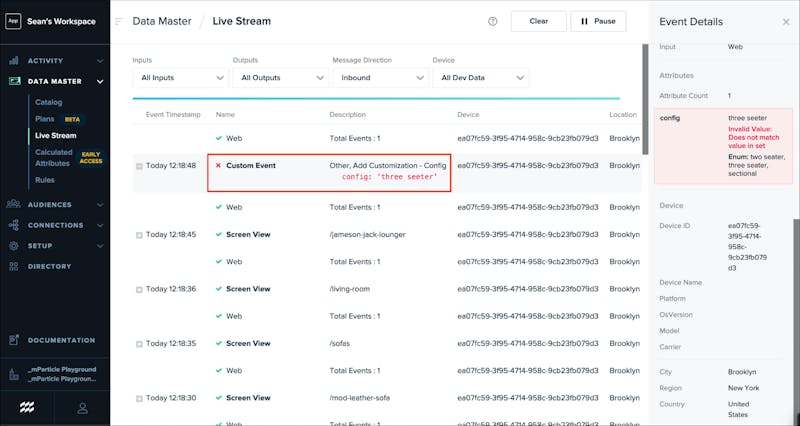This screenshot has height=426, width=800.
Task: Open Calculated Attributes section
Action: point(53,158)
